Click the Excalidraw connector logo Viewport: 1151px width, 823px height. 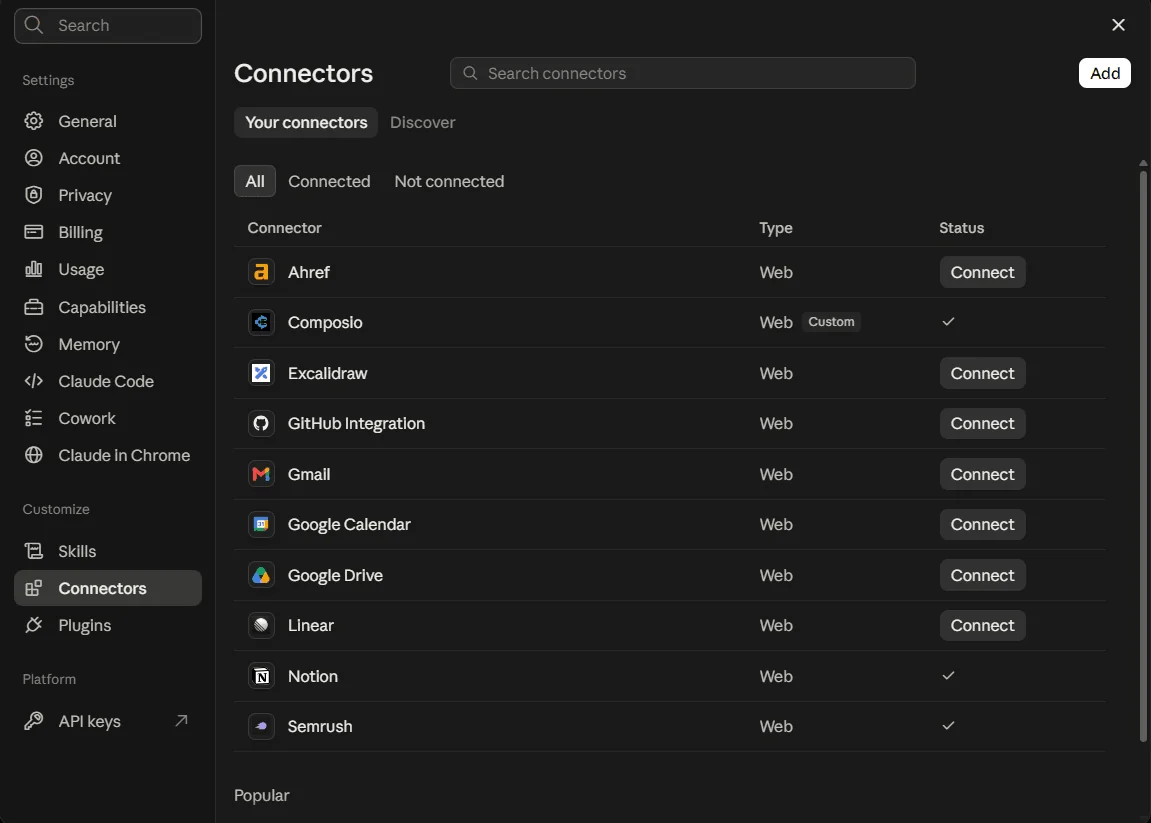point(261,373)
